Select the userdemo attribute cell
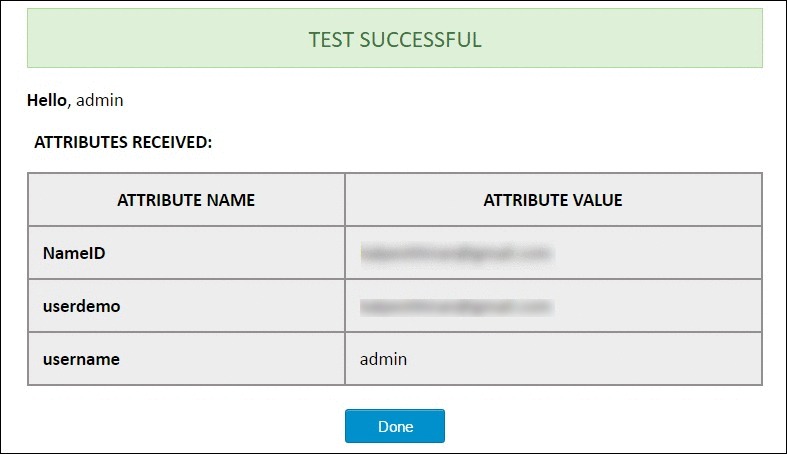The height and width of the screenshot is (454, 787). pyautogui.click(x=186, y=306)
